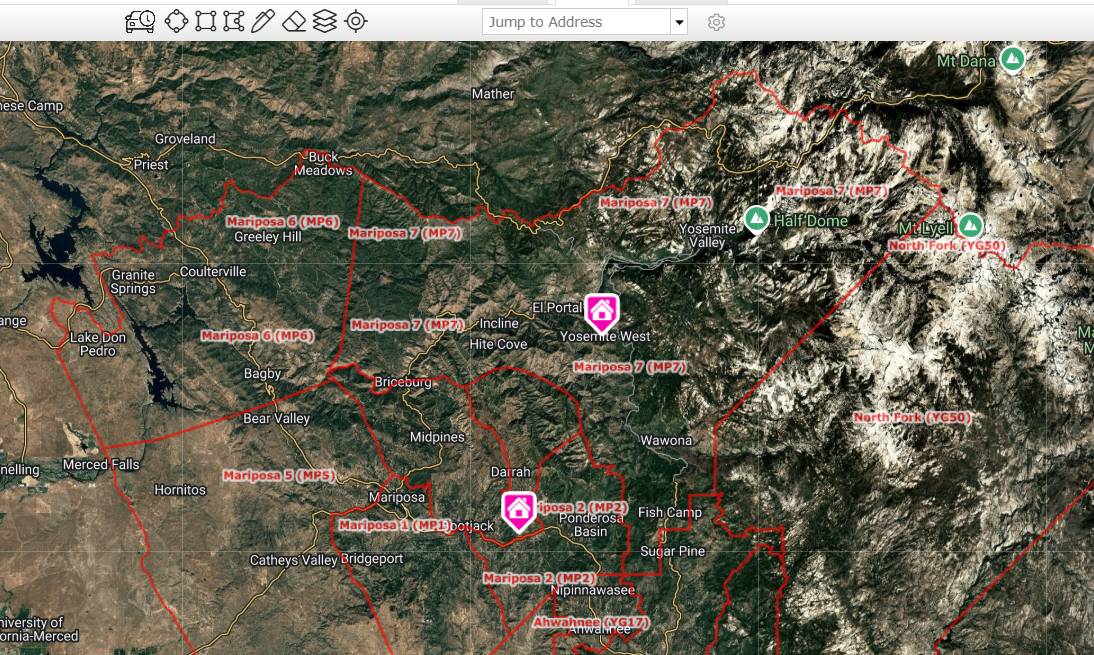Click the Mt Lyell peak marker
Image resolution: width=1094 pixels, height=655 pixels.
[x=970, y=226]
